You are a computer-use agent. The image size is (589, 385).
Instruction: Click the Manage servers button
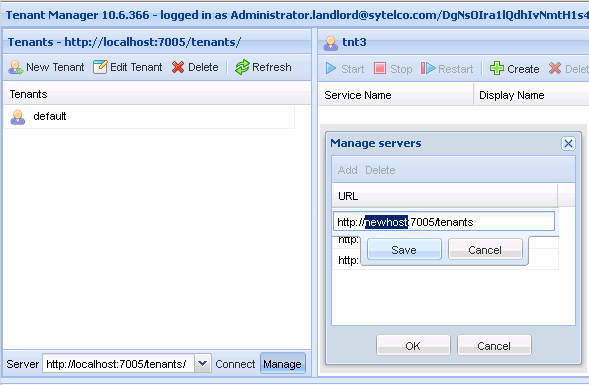point(282,364)
